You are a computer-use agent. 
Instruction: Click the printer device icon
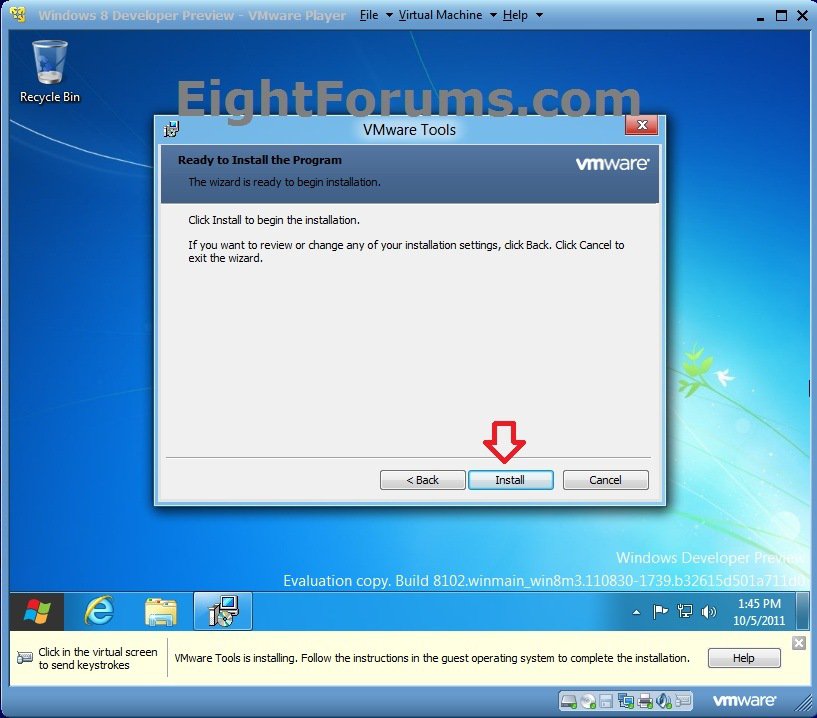click(x=645, y=701)
